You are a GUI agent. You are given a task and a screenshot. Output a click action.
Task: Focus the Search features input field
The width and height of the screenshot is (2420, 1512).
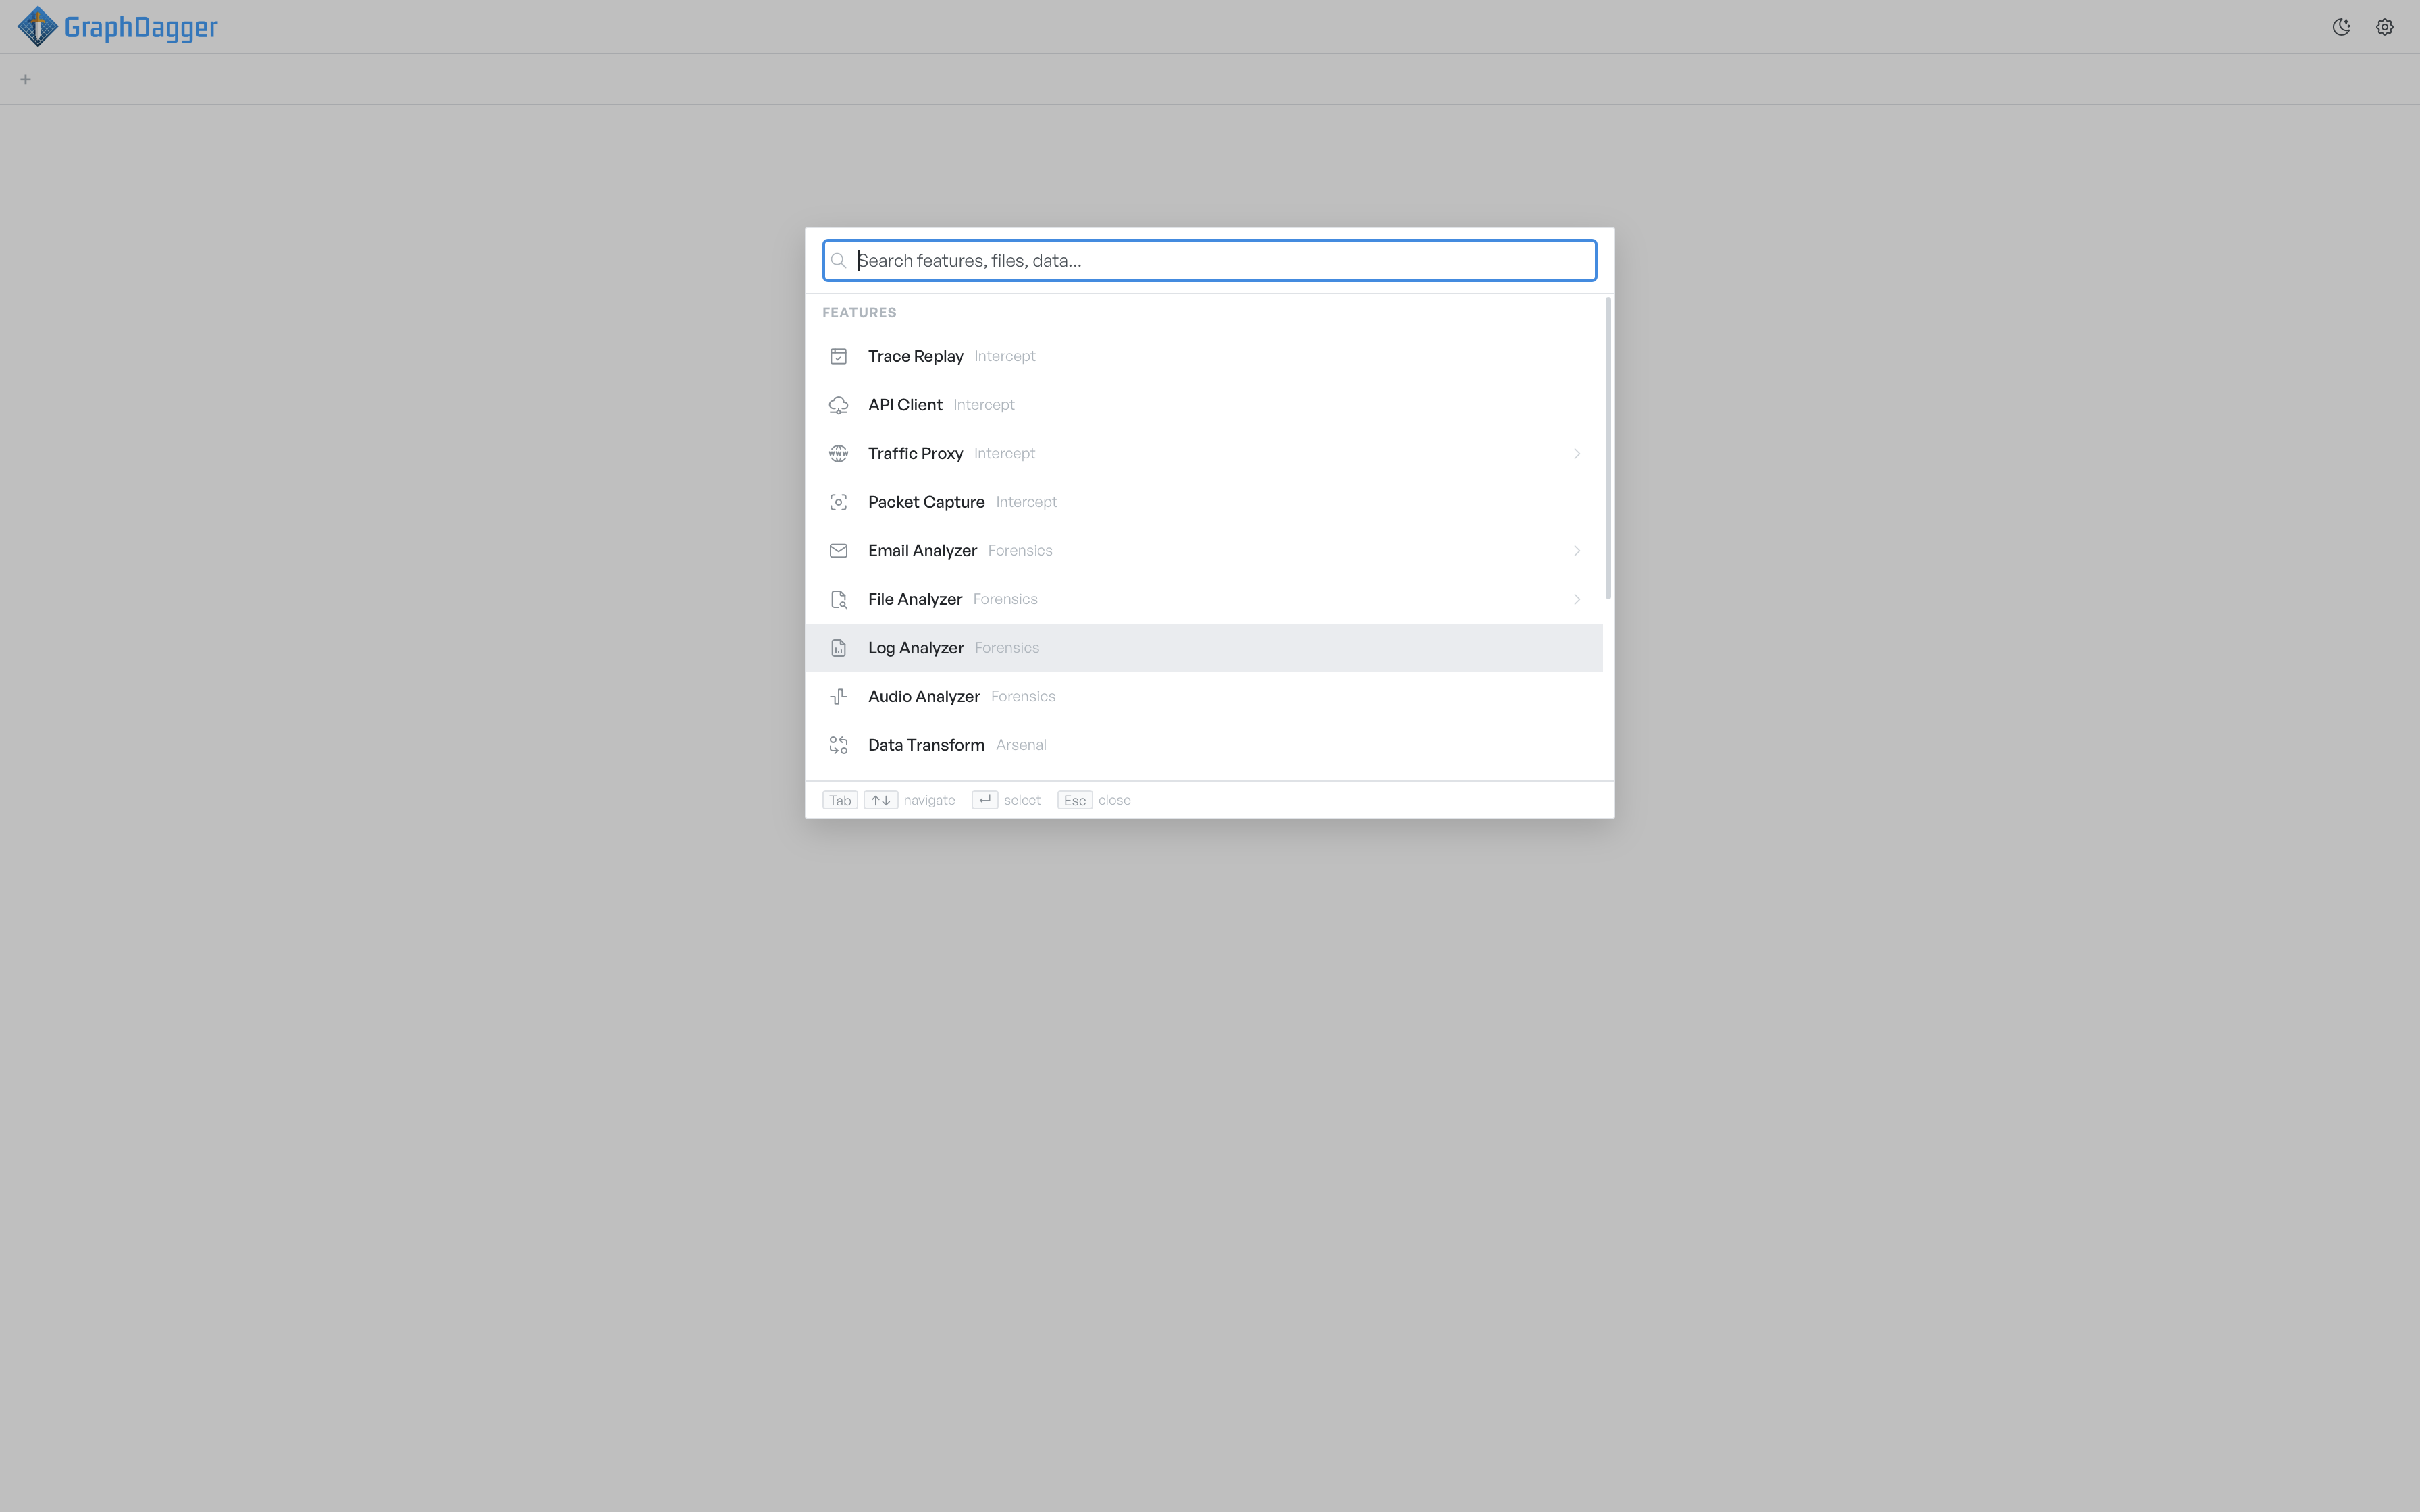click(1209, 261)
